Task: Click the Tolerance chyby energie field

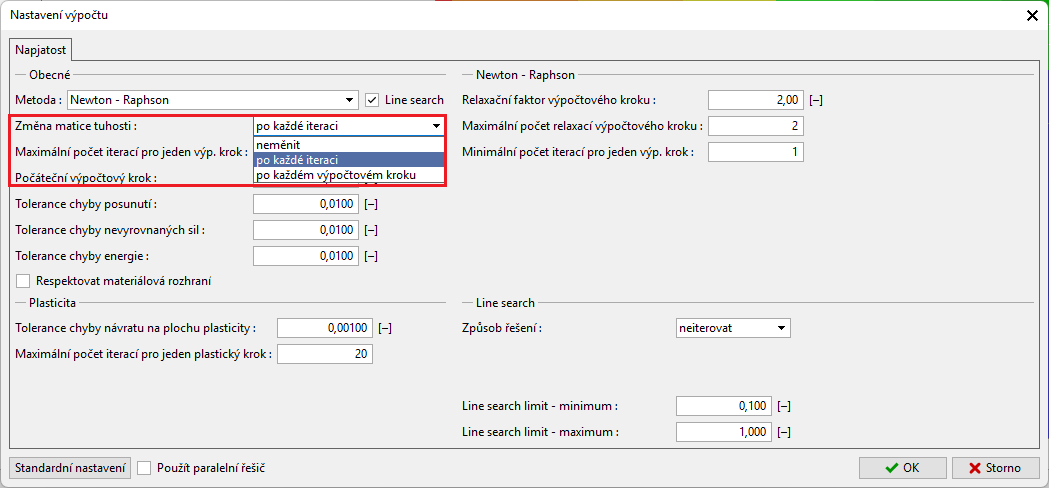Action: click(x=305, y=256)
